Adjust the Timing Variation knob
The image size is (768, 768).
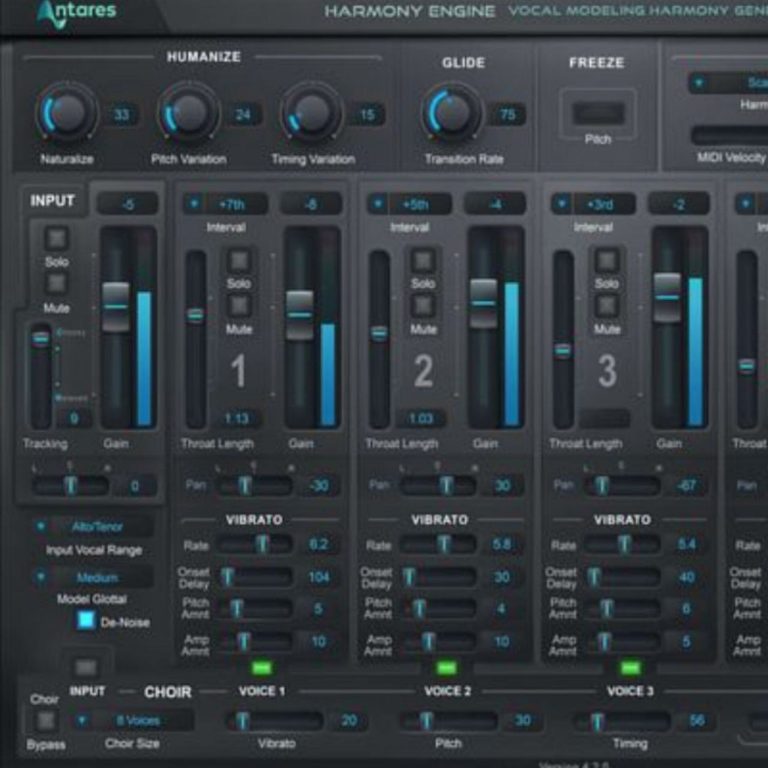click(x=312, y=113)
